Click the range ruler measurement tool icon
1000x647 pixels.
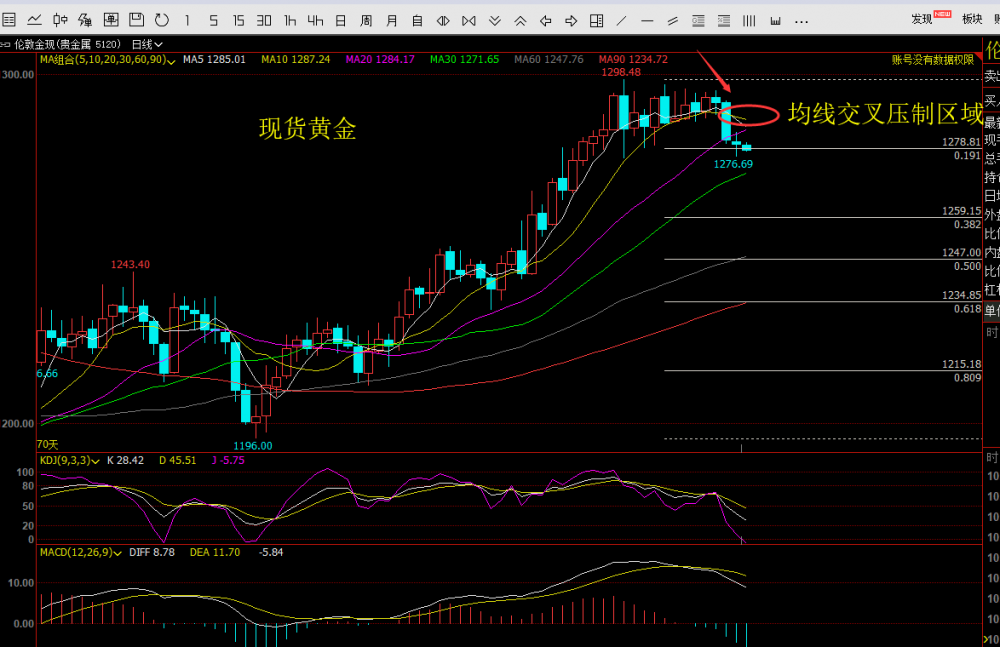click(x=775, y=21)
